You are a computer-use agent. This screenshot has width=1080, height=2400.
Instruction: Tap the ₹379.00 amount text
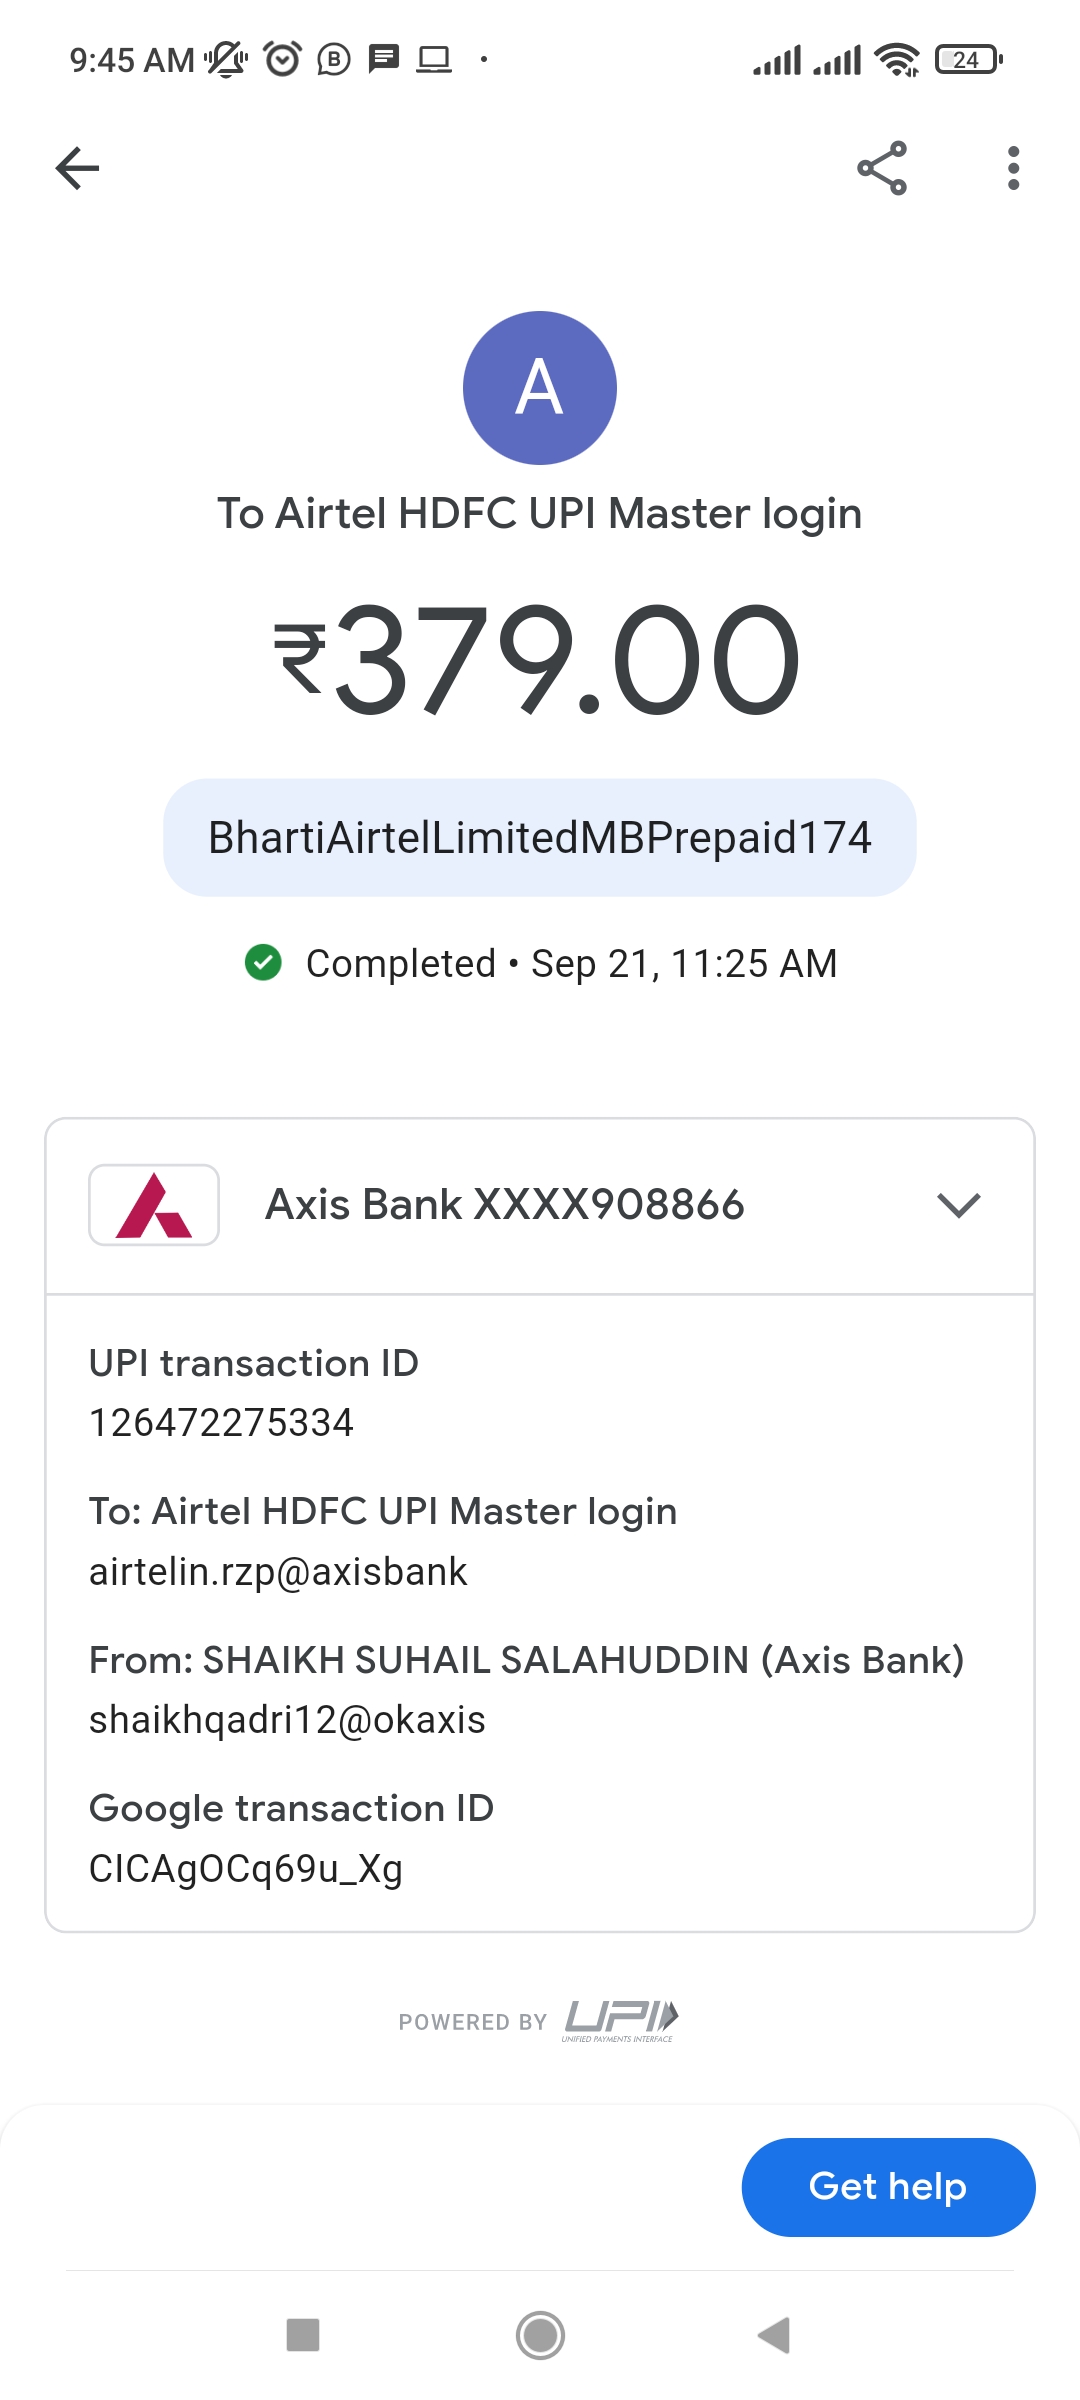coord(540,660)
